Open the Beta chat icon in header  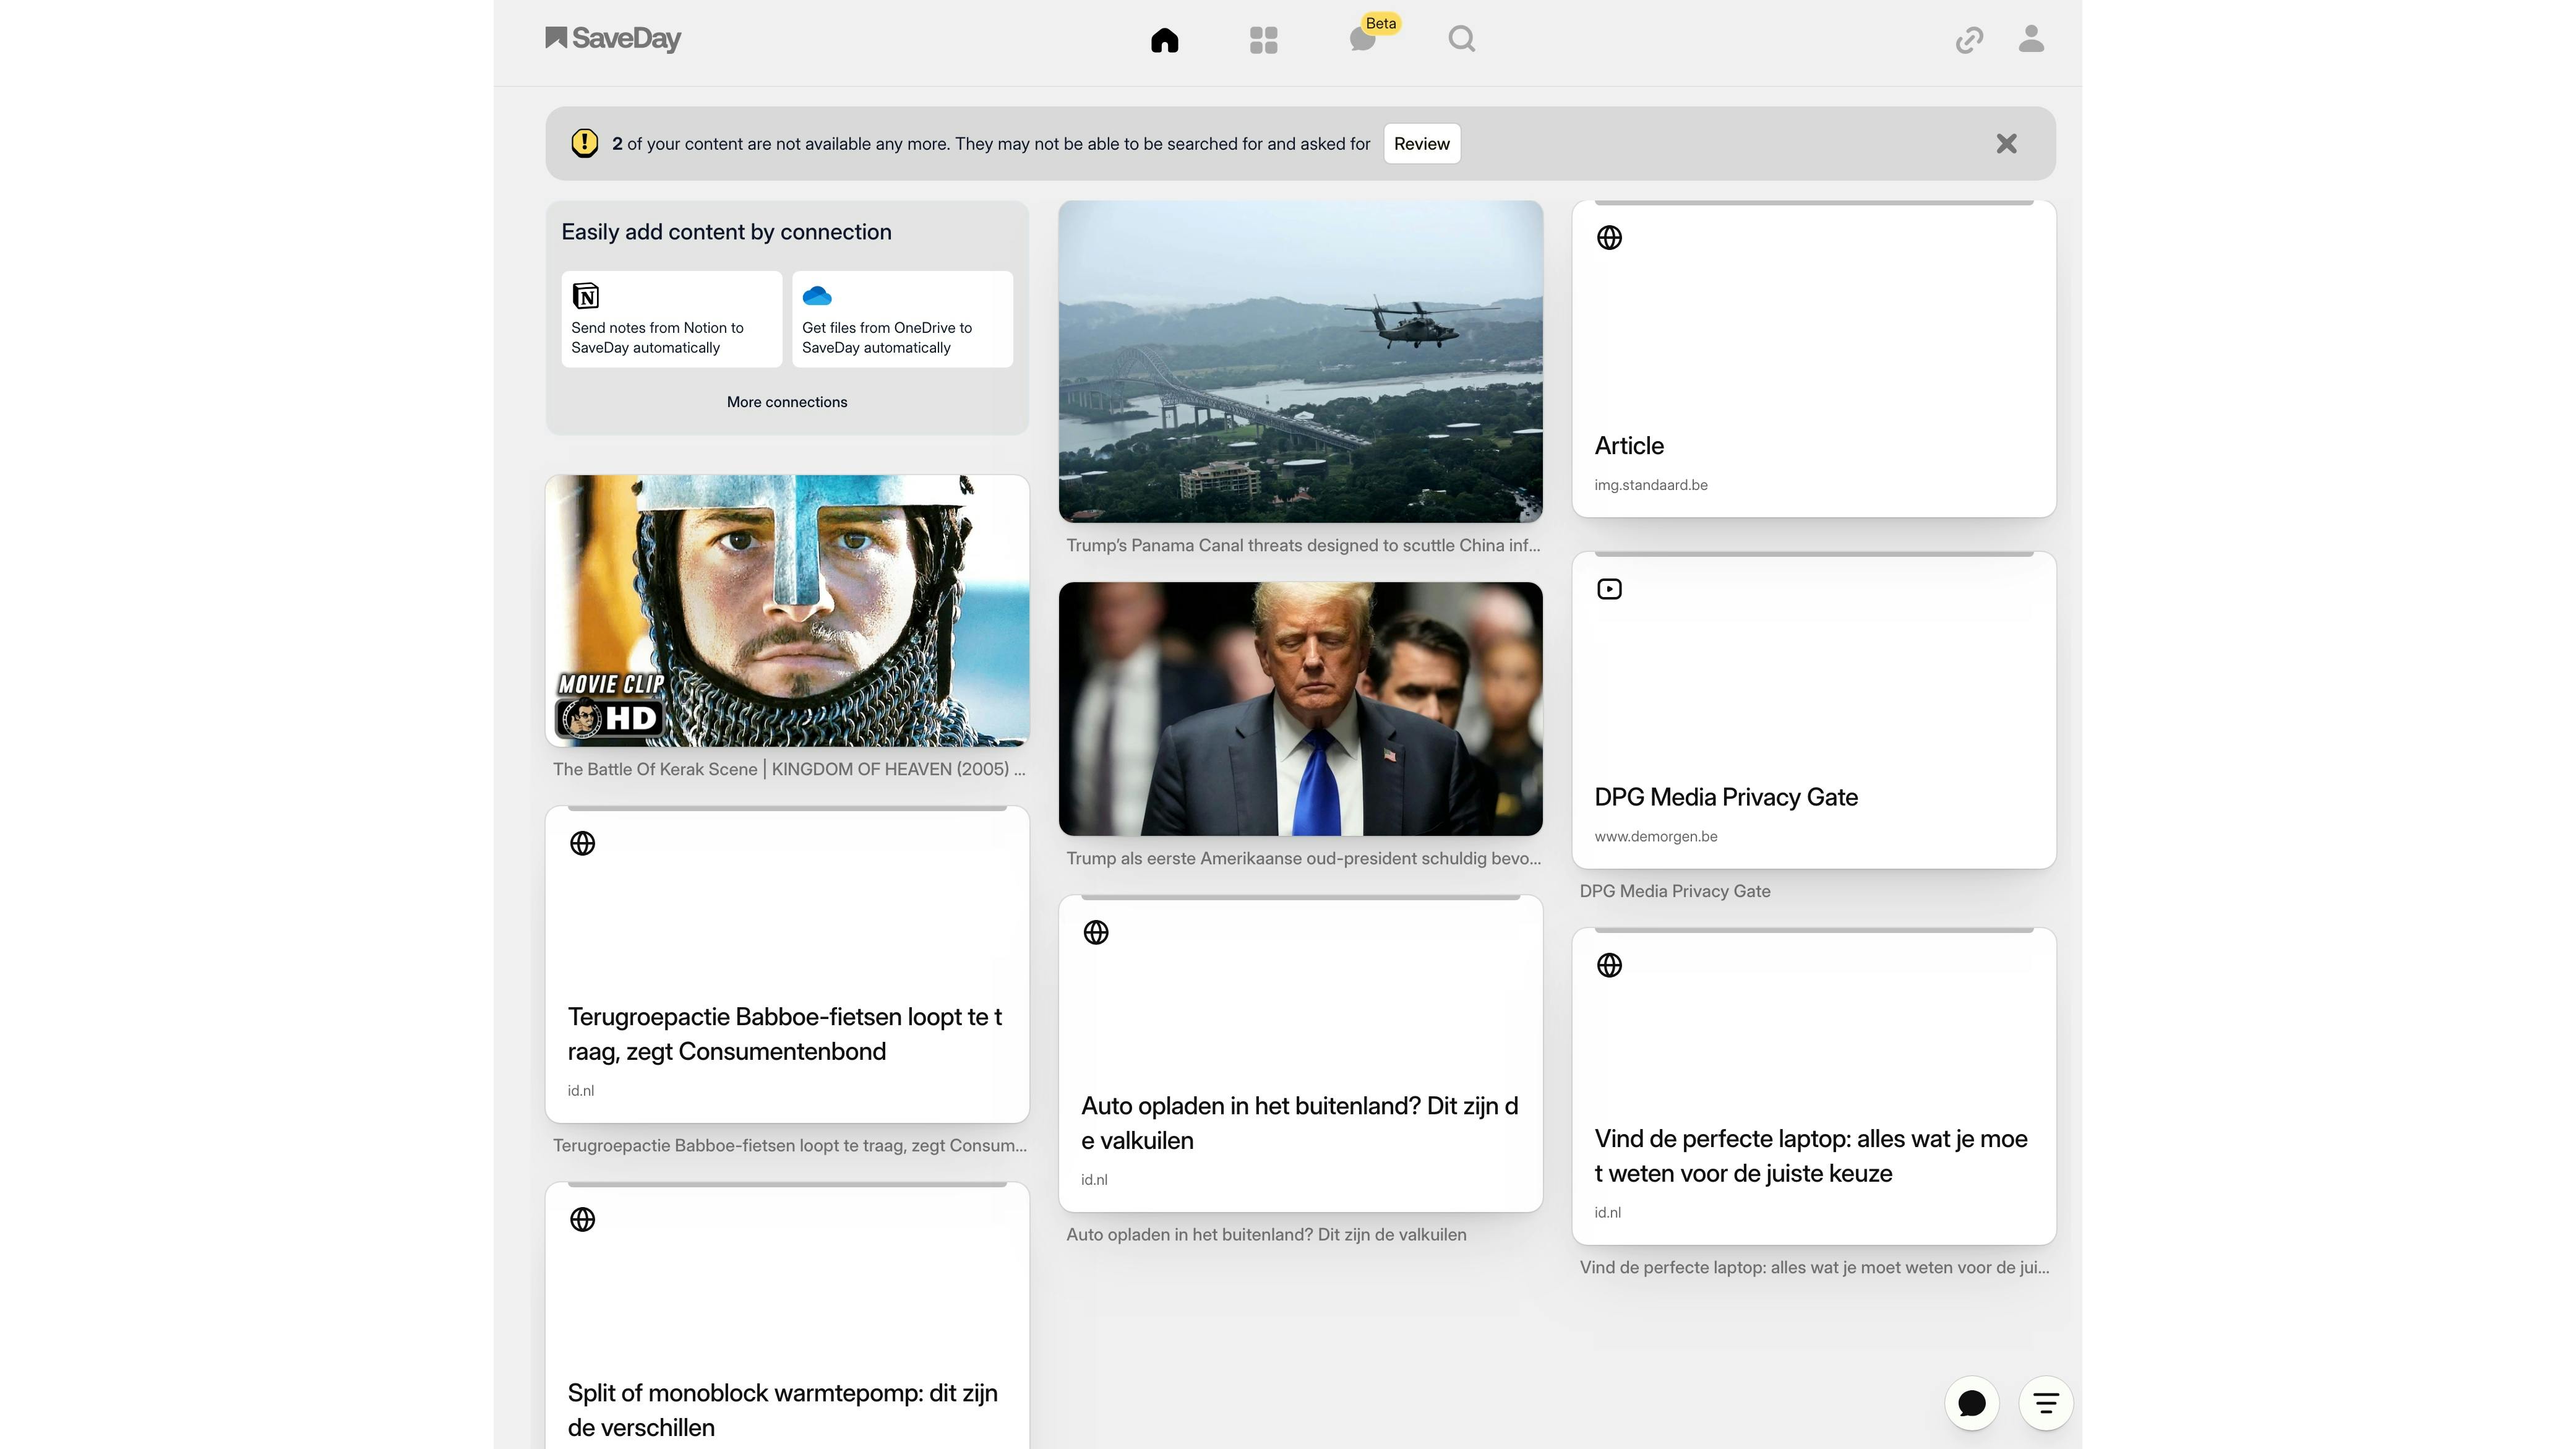(1362, 40)
